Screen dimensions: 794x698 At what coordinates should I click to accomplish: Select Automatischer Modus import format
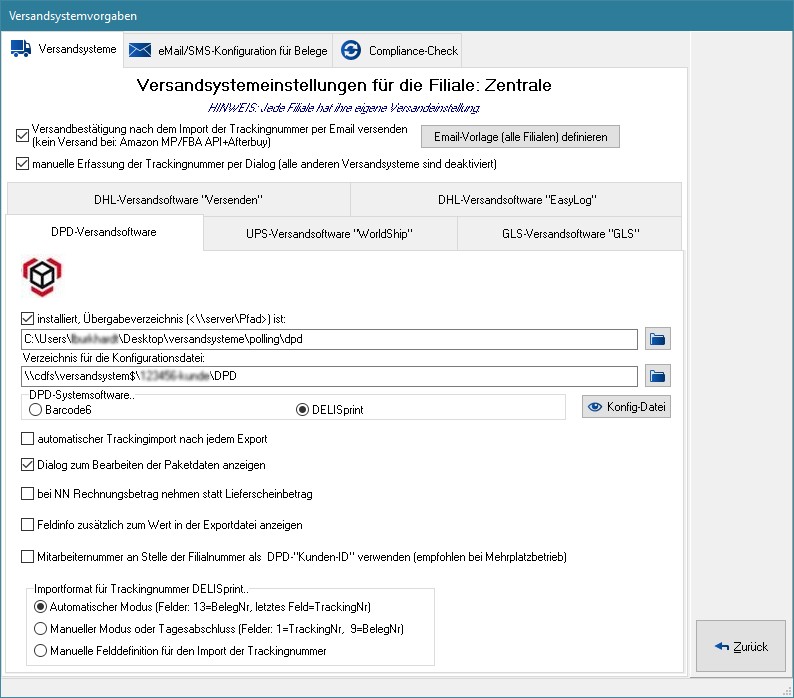pos(41,607)
